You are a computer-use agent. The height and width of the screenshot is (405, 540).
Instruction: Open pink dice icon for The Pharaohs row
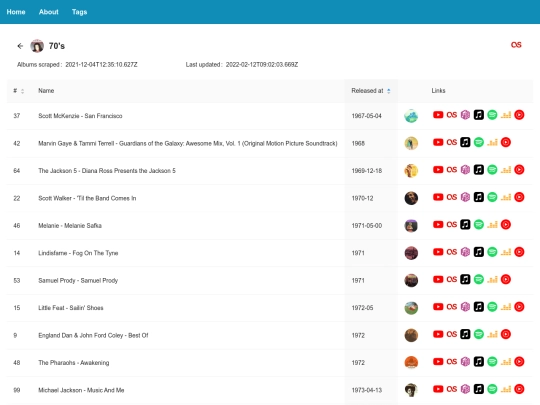(465, 362)
